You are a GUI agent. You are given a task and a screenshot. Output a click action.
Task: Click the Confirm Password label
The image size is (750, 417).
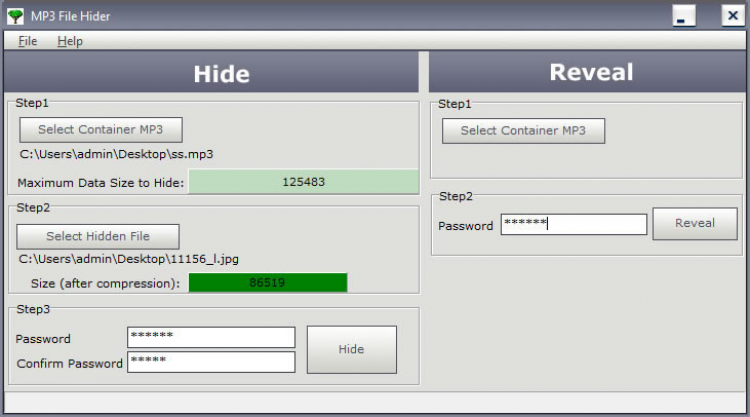[69, 364]
